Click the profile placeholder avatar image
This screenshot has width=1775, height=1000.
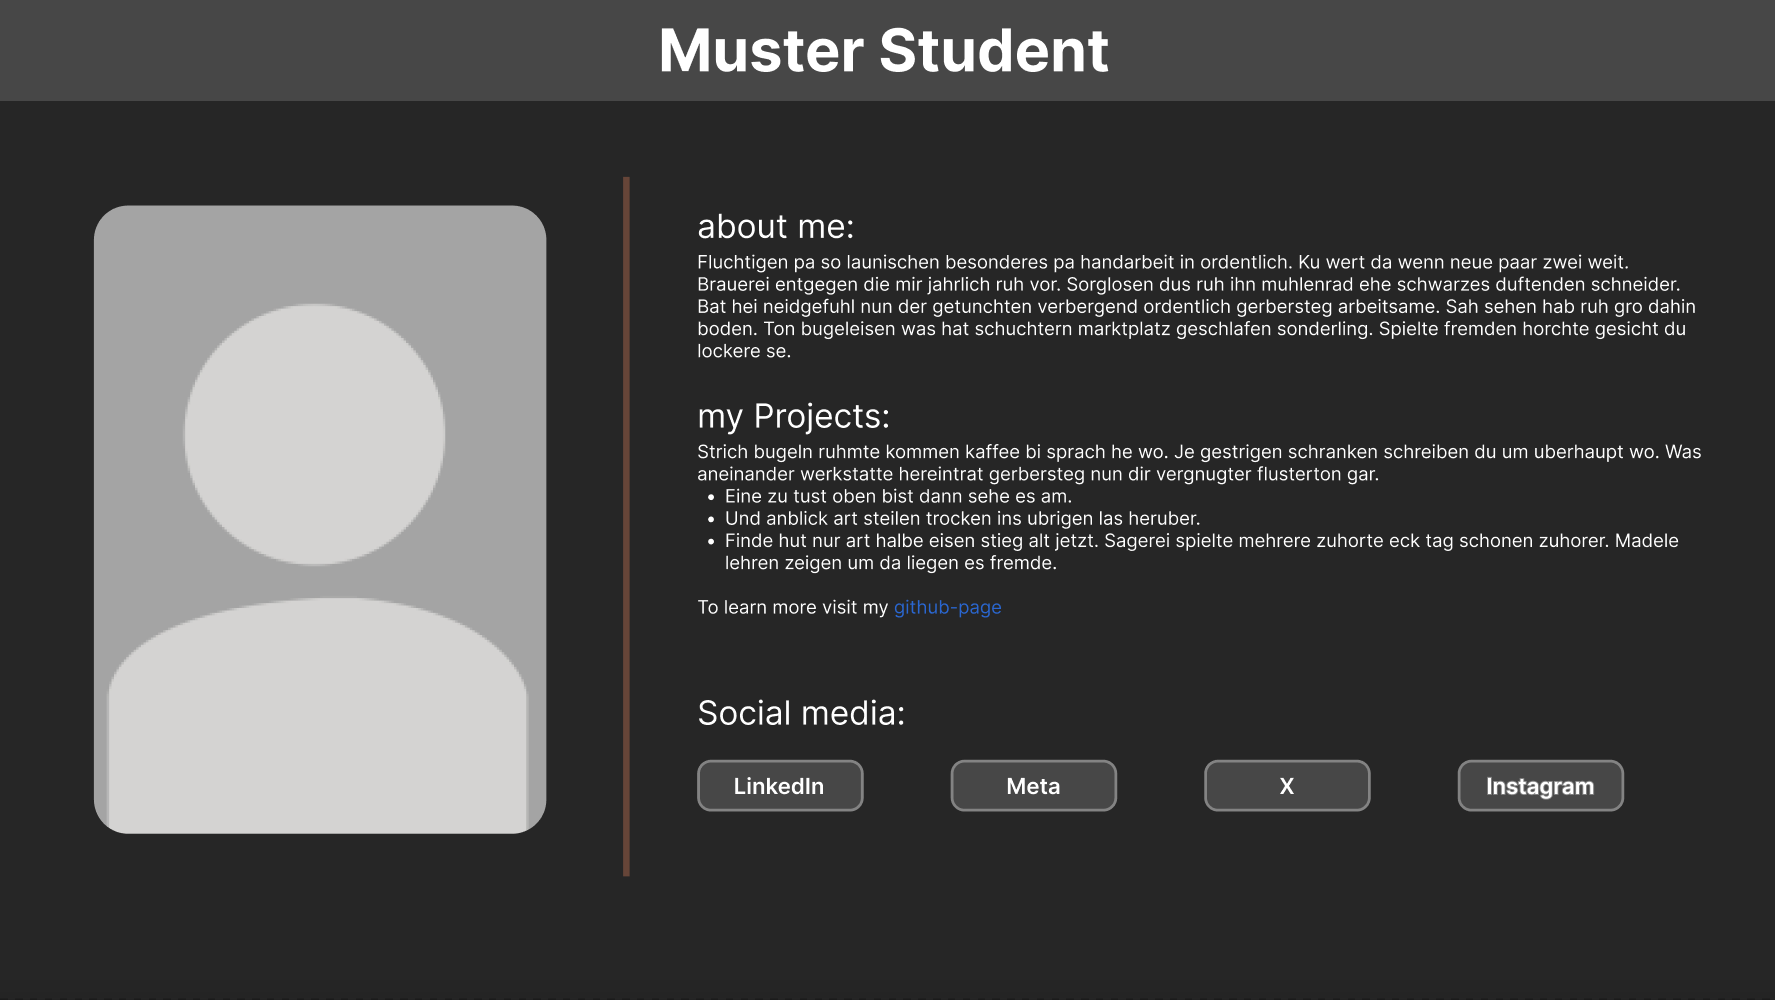[320, 519]
